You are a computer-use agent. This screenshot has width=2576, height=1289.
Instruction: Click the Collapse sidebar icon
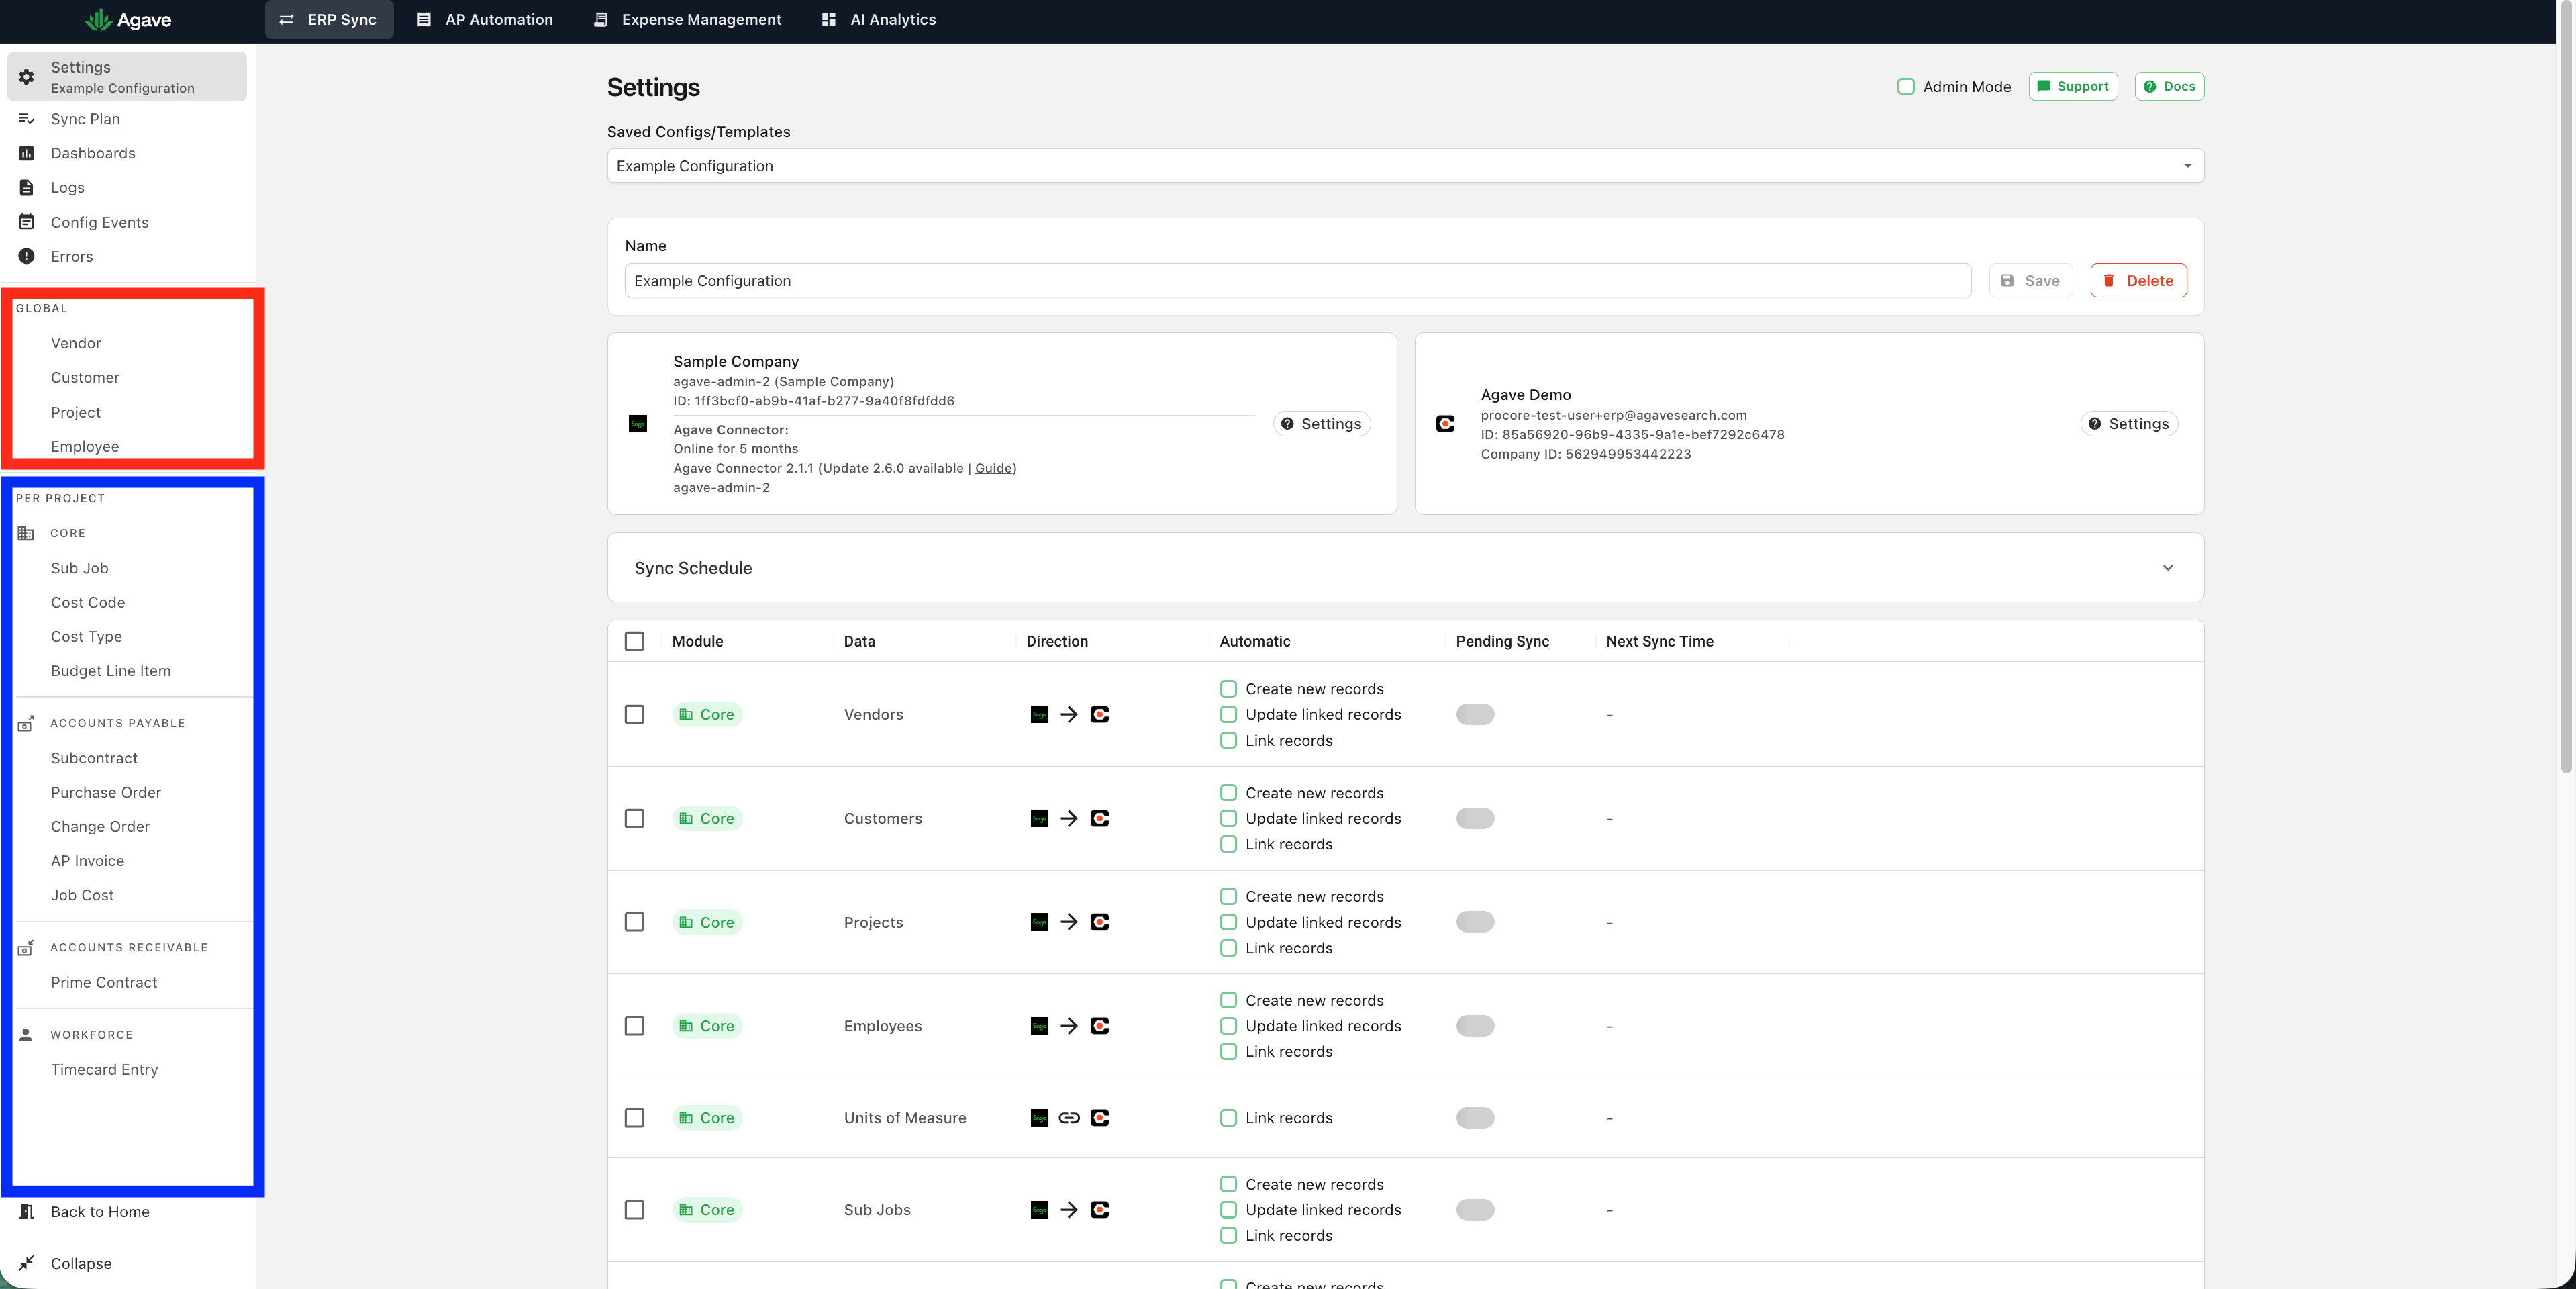27,1263
